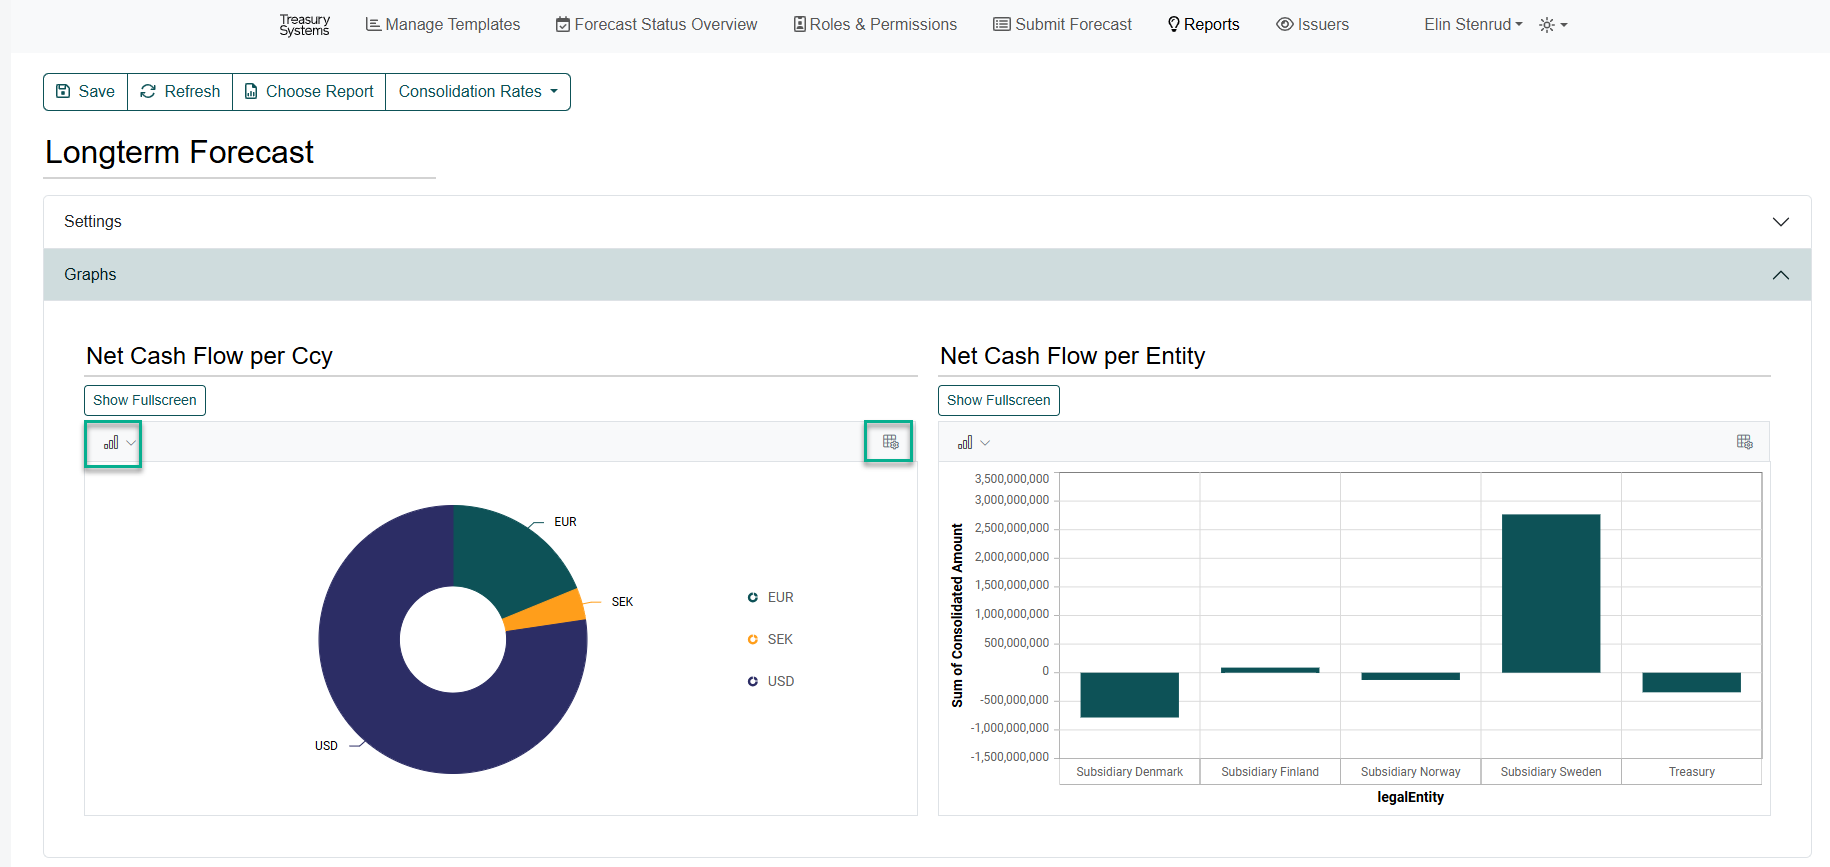Open Manage Templates page
The height and width of the screenshot is (867, 1830).
pyautogui.click(x=443, y=25)
